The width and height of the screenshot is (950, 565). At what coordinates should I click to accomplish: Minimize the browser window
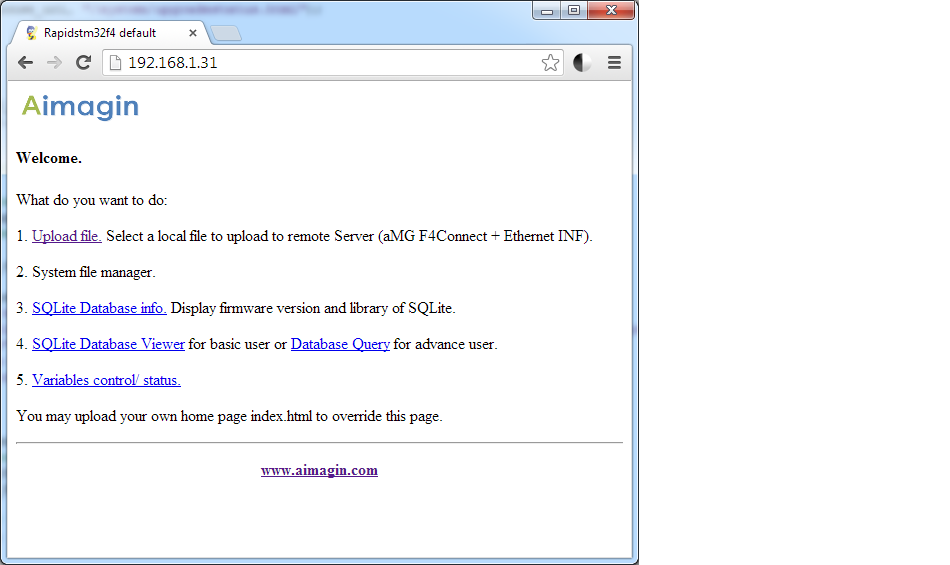pos(547,10)
